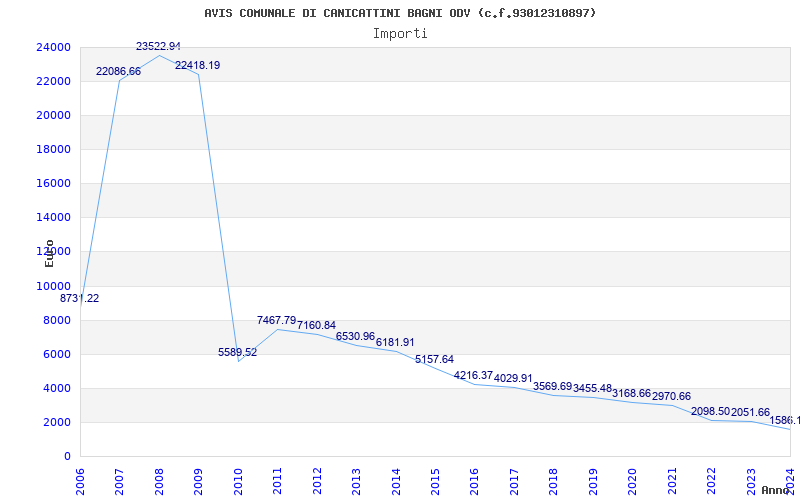The height and width of the screenshot is (500, 800).
Task: Click the x-axis year 2012
Action: (317, 481)
